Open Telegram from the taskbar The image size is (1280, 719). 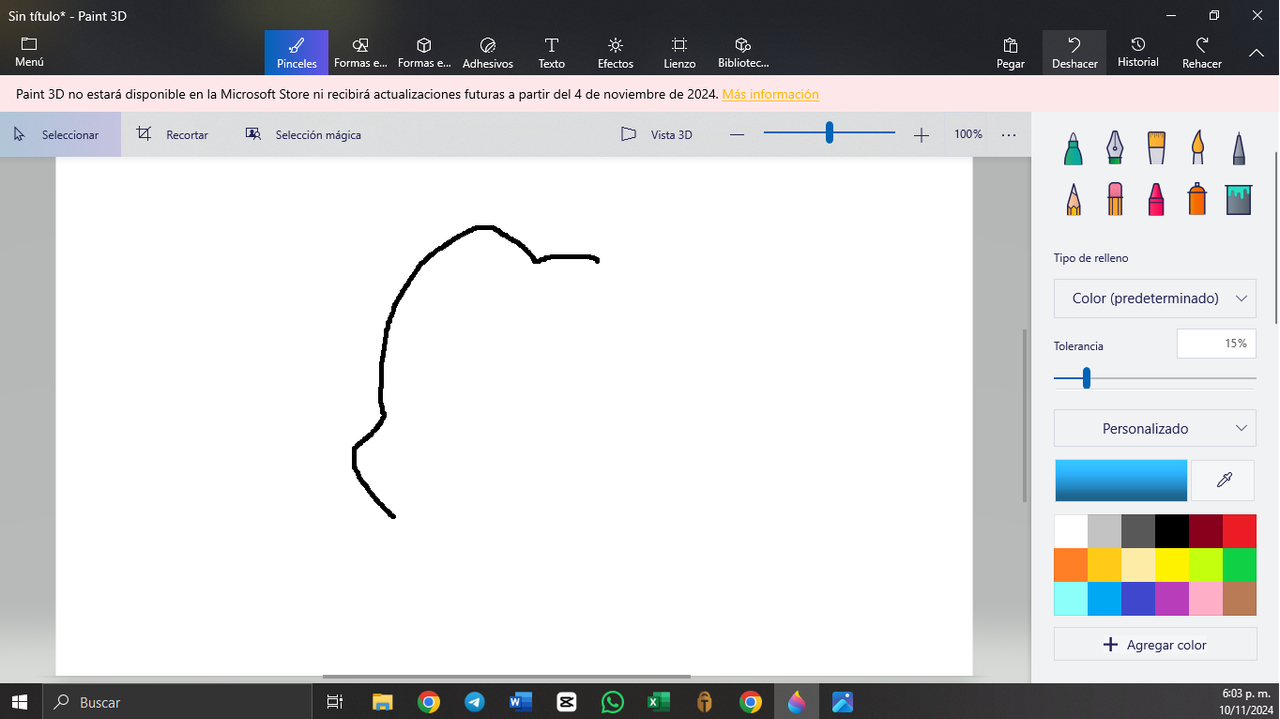tap(474, 702)
